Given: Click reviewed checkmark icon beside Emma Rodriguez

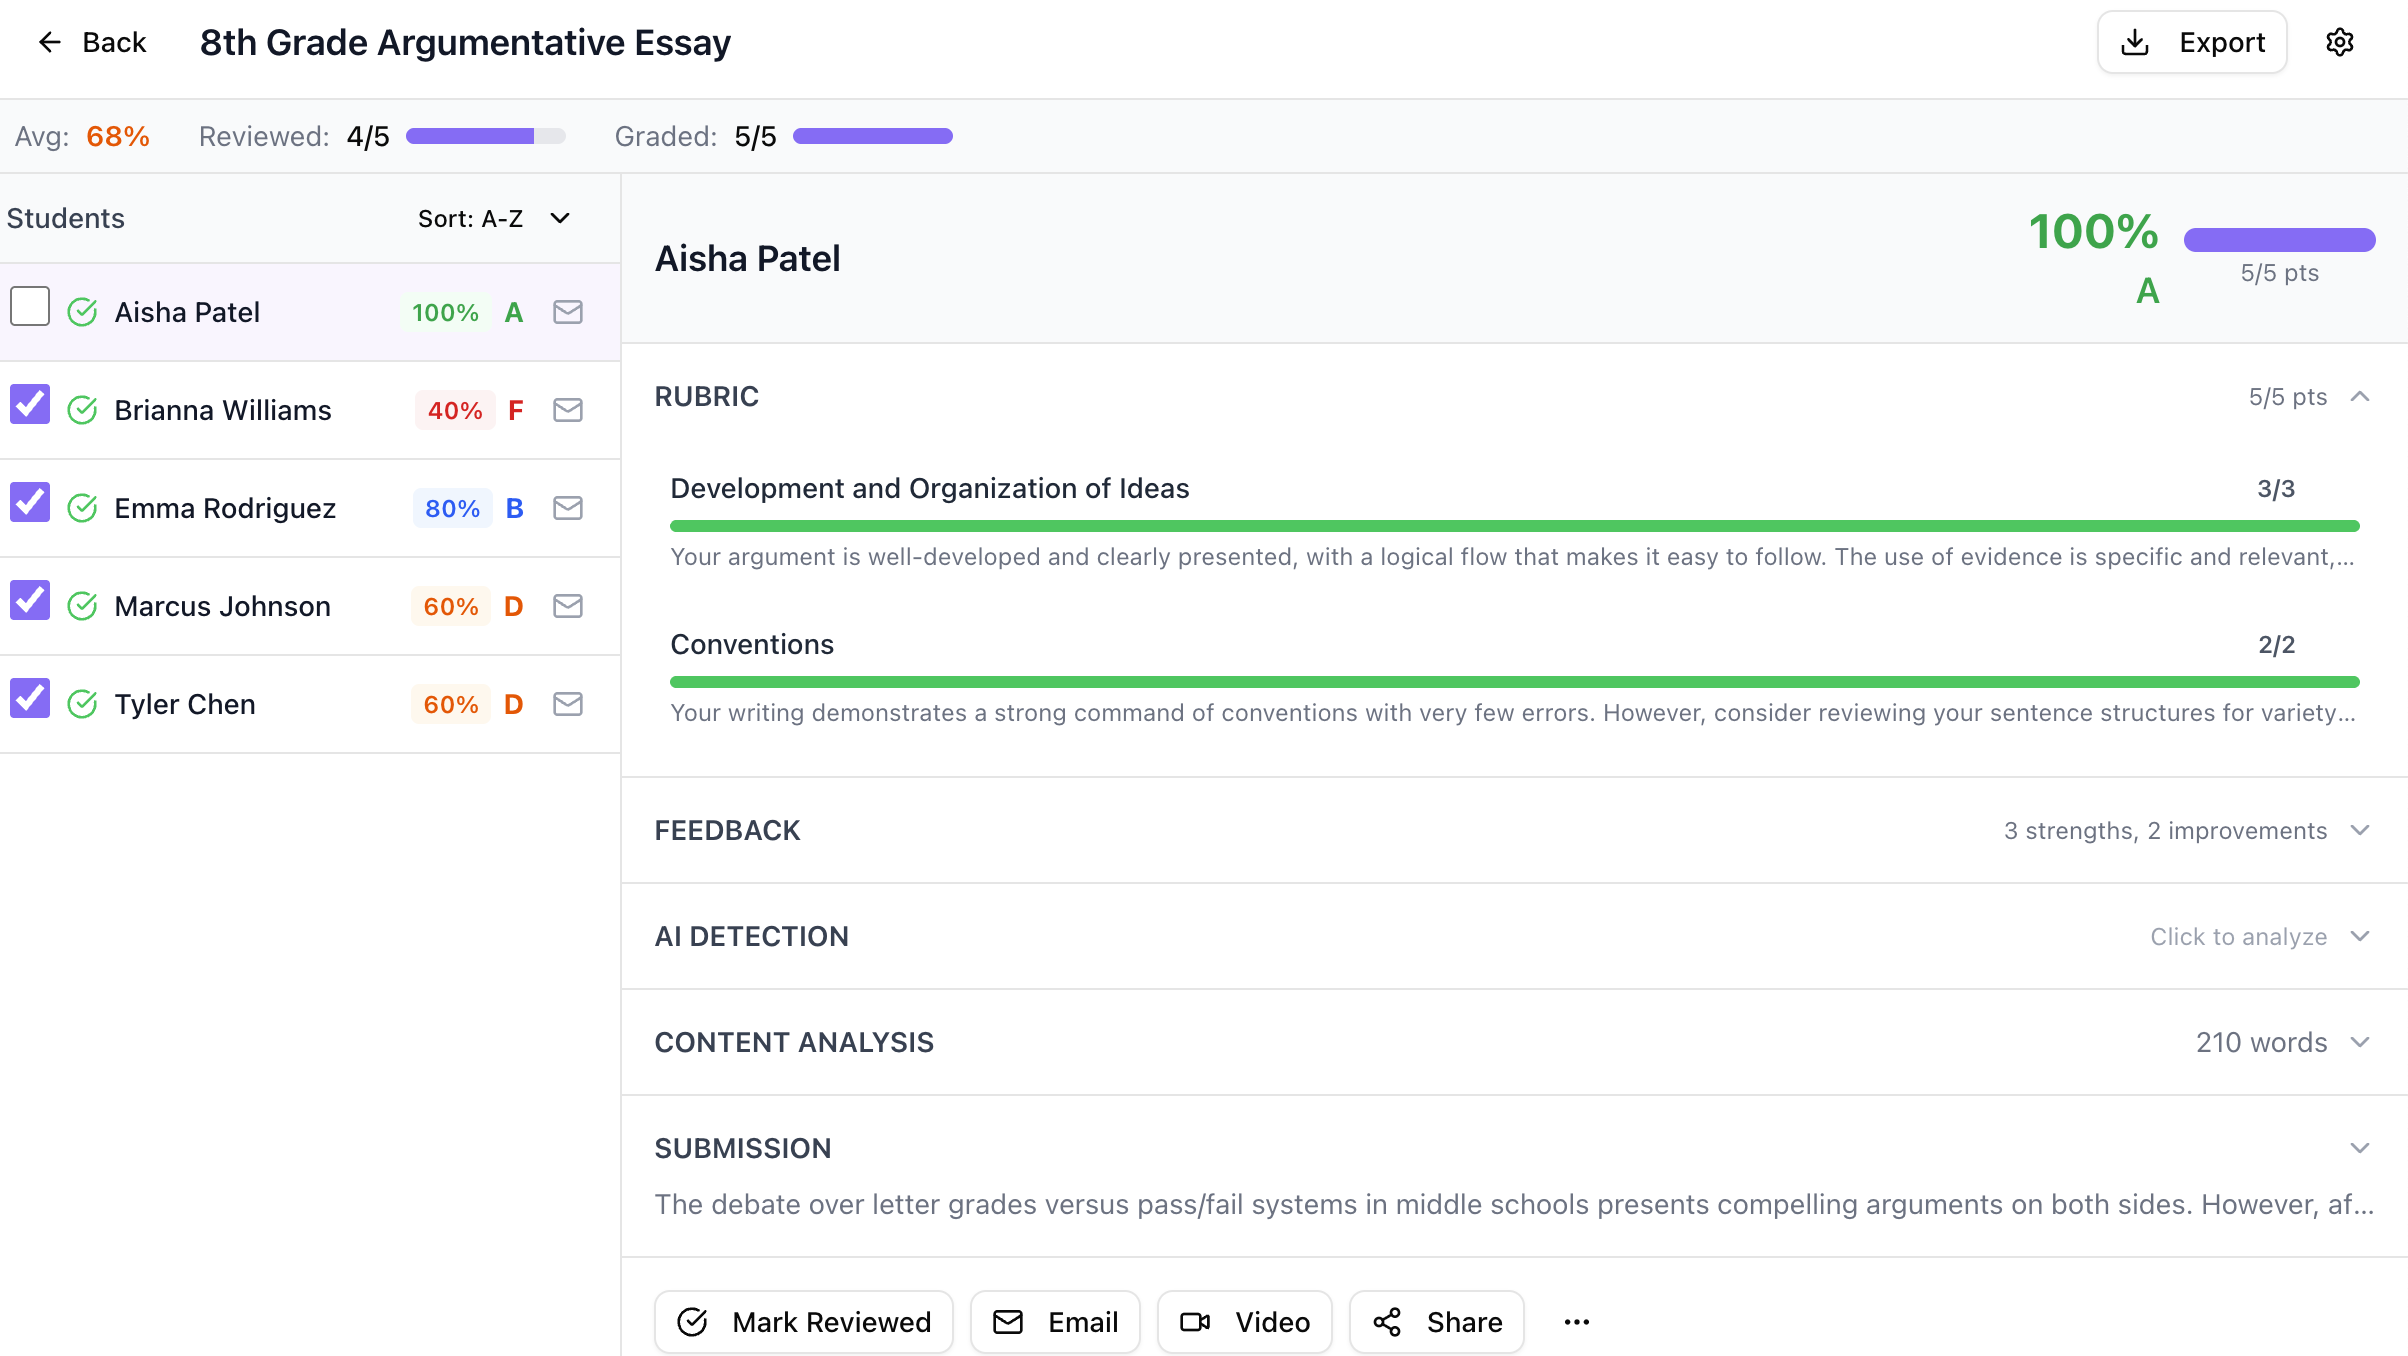Looking at the screenshot, I should coord(82,508).
